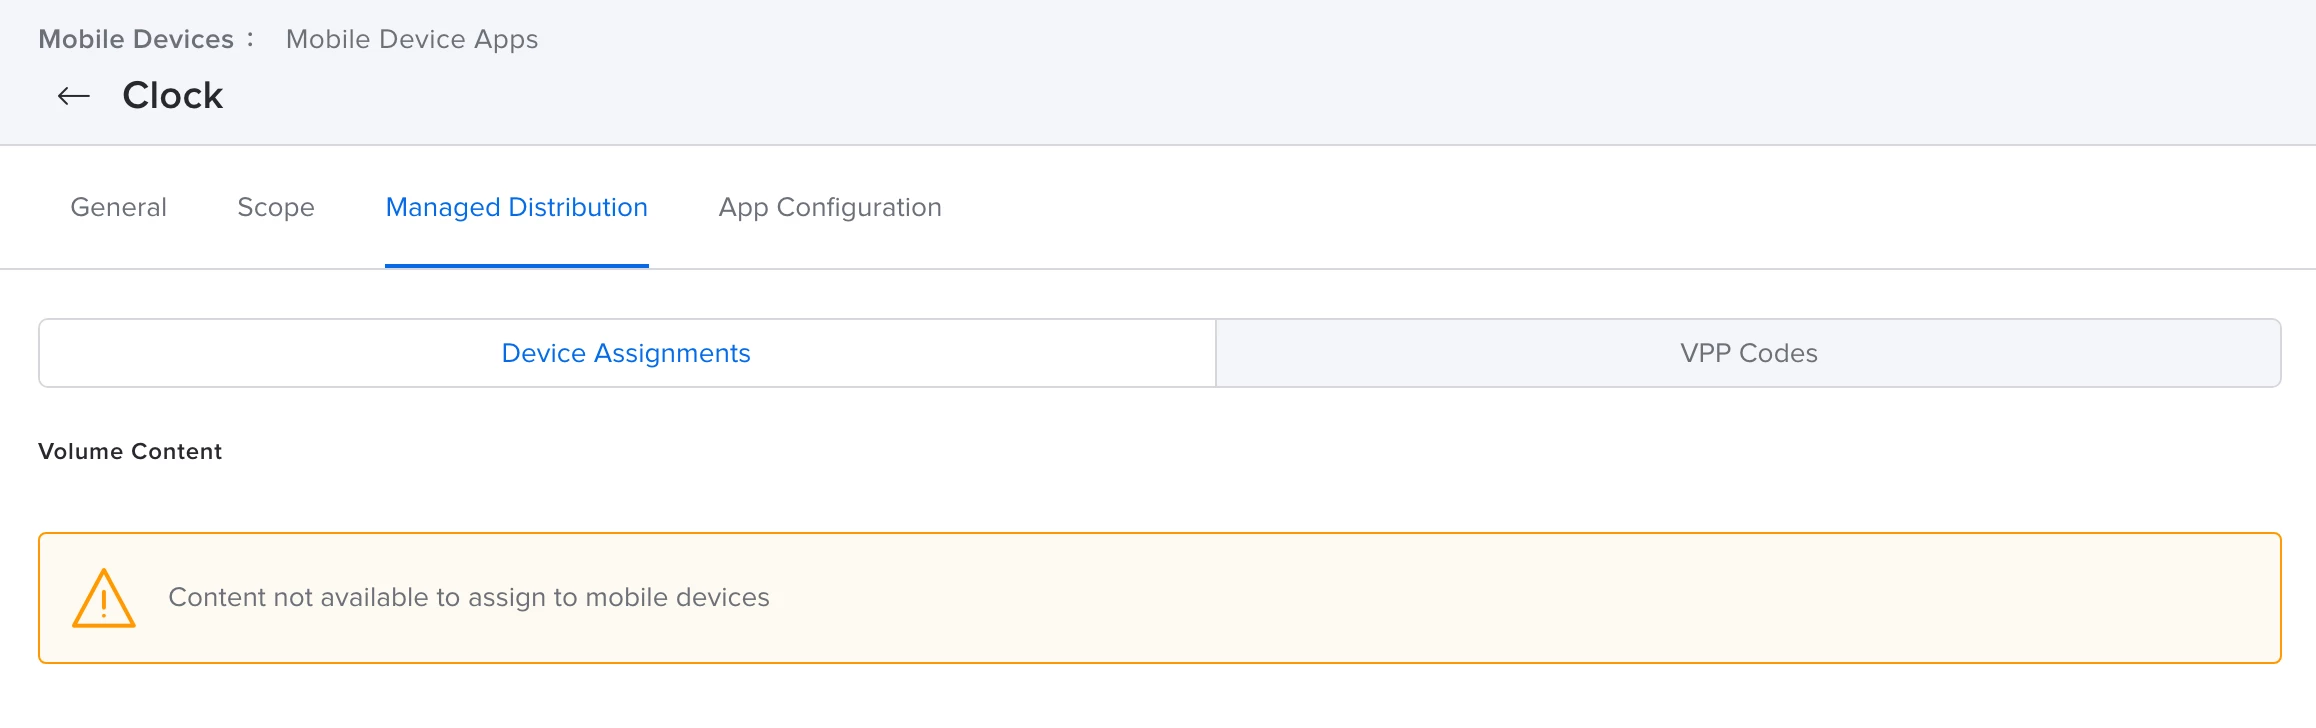The height and width of the screenshot is (728, 2316).
Task: Click empty tab bar area after App Configuration
Action: pos(1600,207)
